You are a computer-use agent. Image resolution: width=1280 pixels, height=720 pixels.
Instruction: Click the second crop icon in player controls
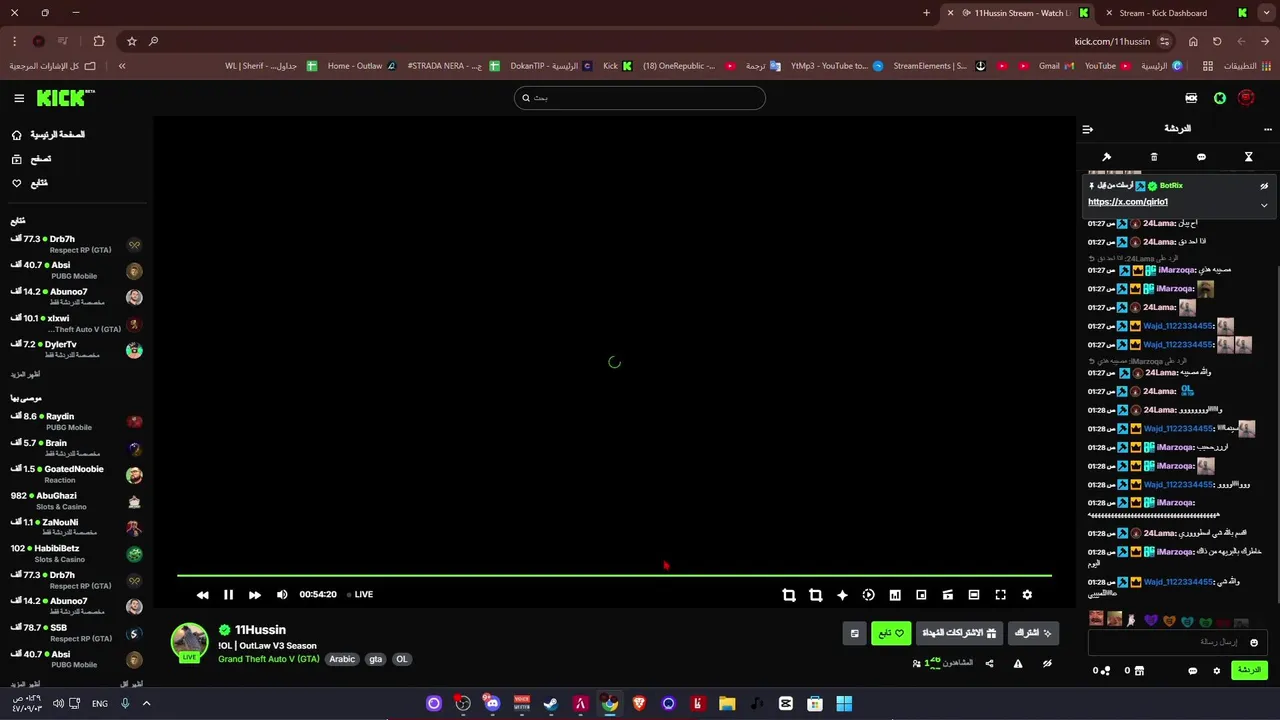815,595
